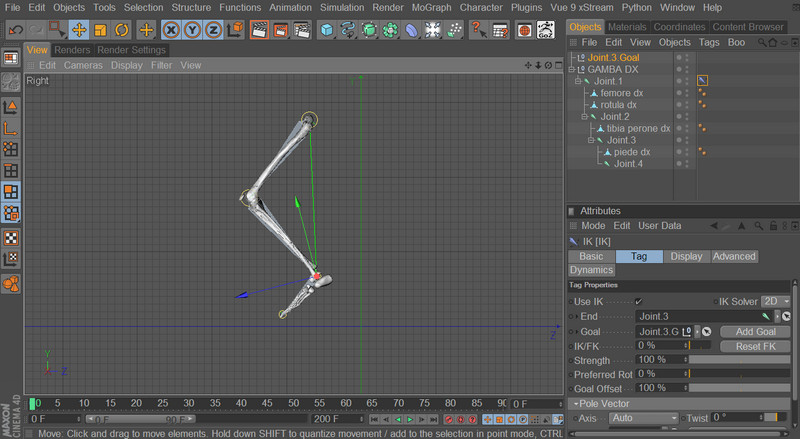Open the Display tab in Attributes
The height and width of the screenshot is (439, 800).
686,256
